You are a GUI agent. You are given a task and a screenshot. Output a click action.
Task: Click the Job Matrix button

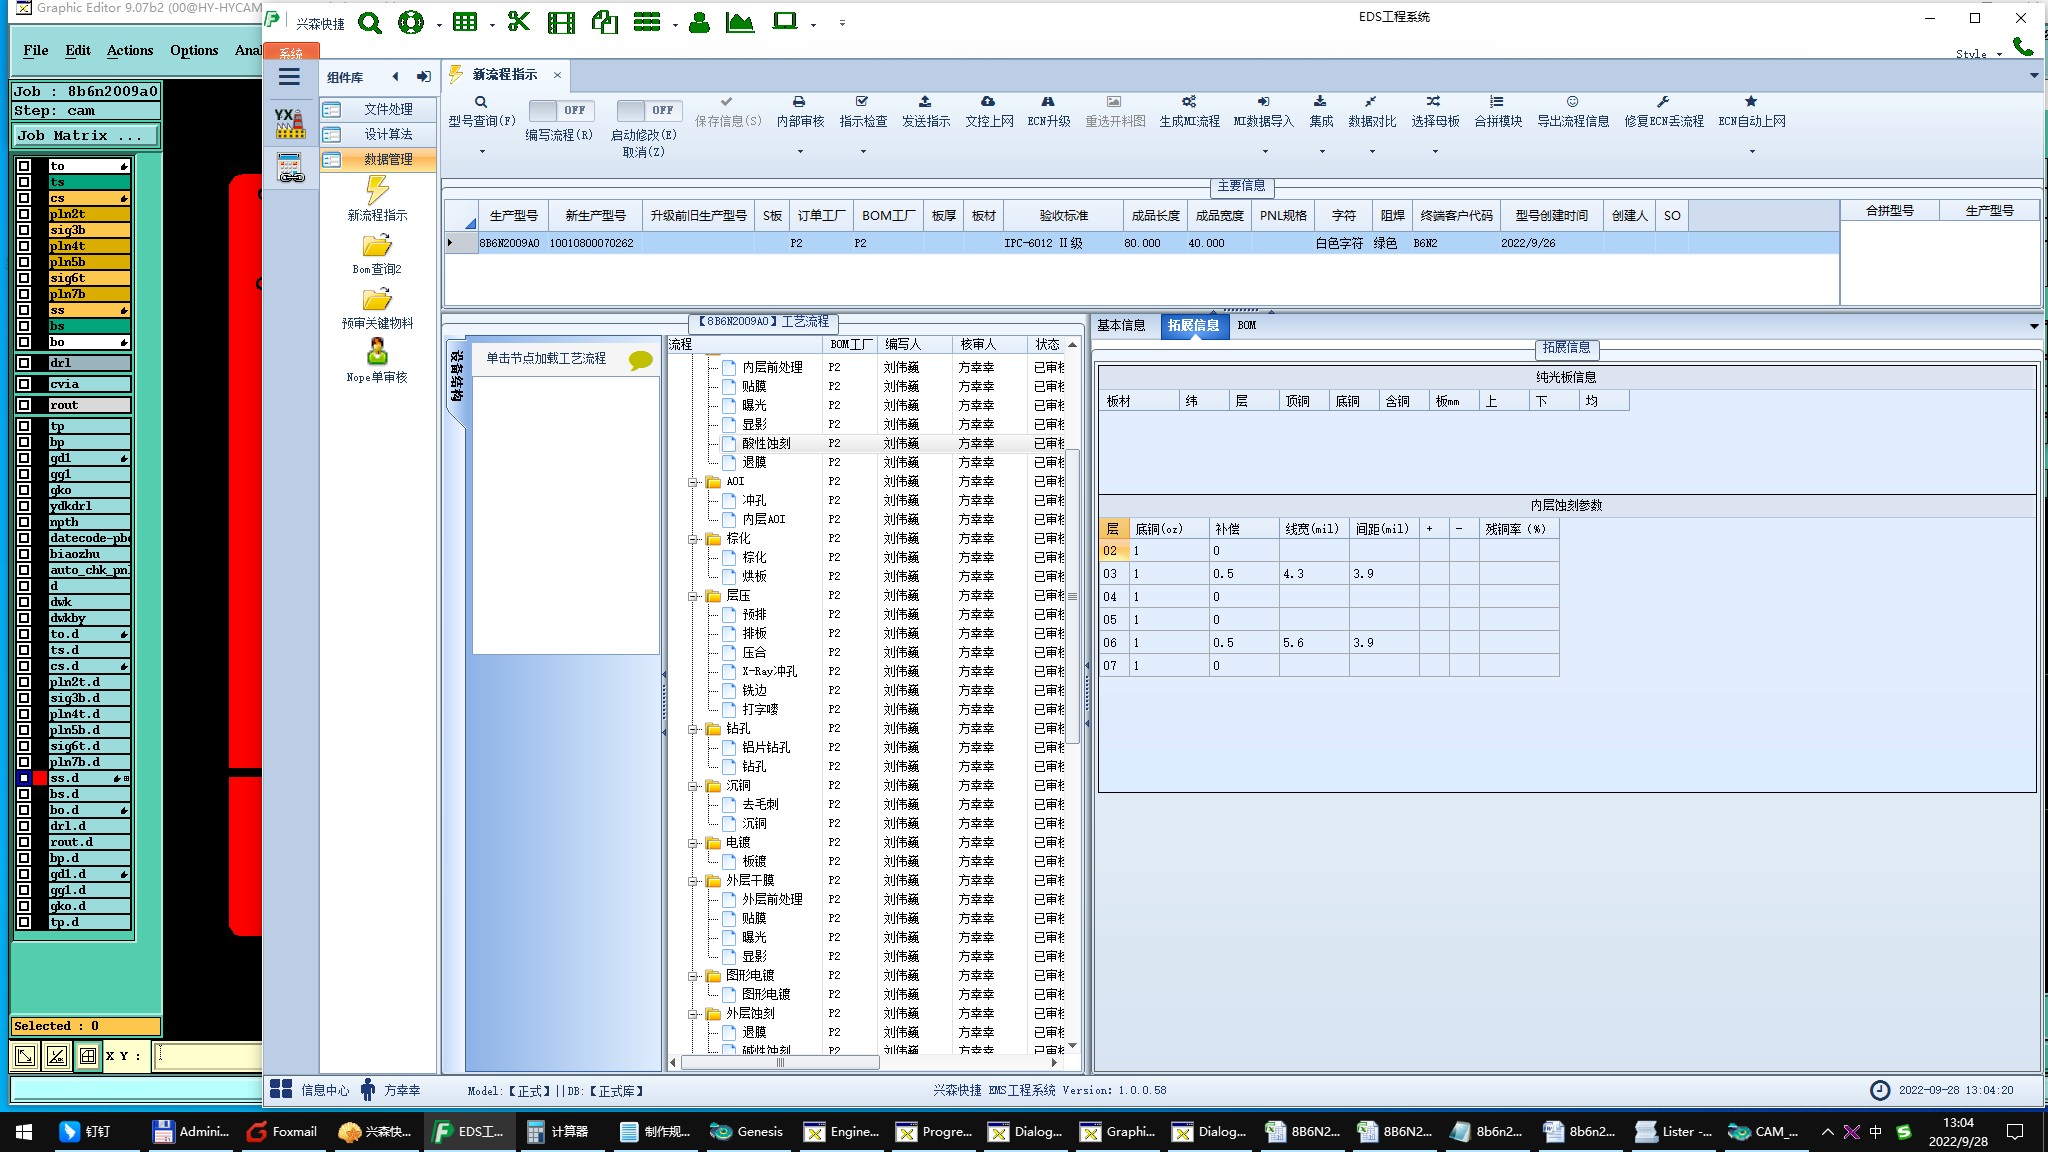85,135
